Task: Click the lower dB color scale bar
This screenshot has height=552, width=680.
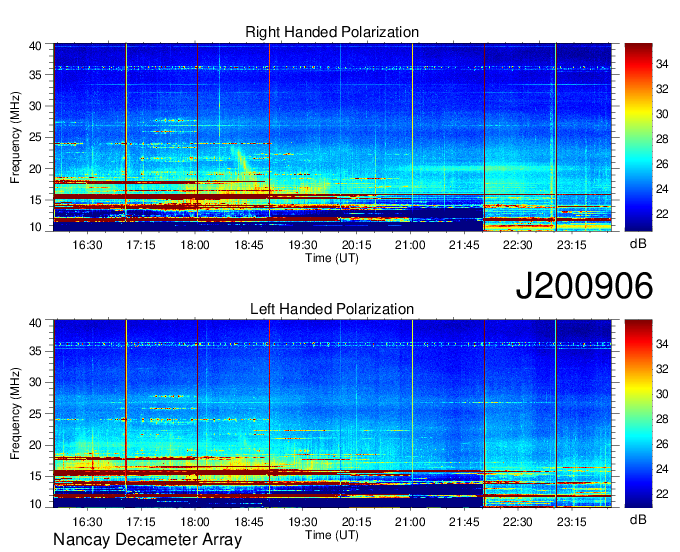Action: coord(638,414)
